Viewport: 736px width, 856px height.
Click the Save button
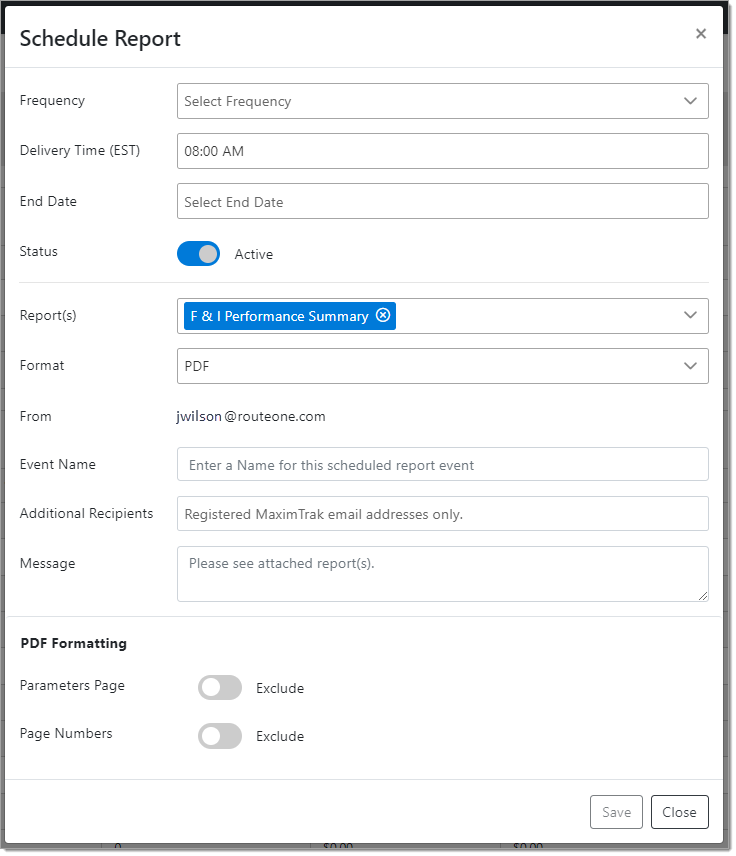(616, 812)
